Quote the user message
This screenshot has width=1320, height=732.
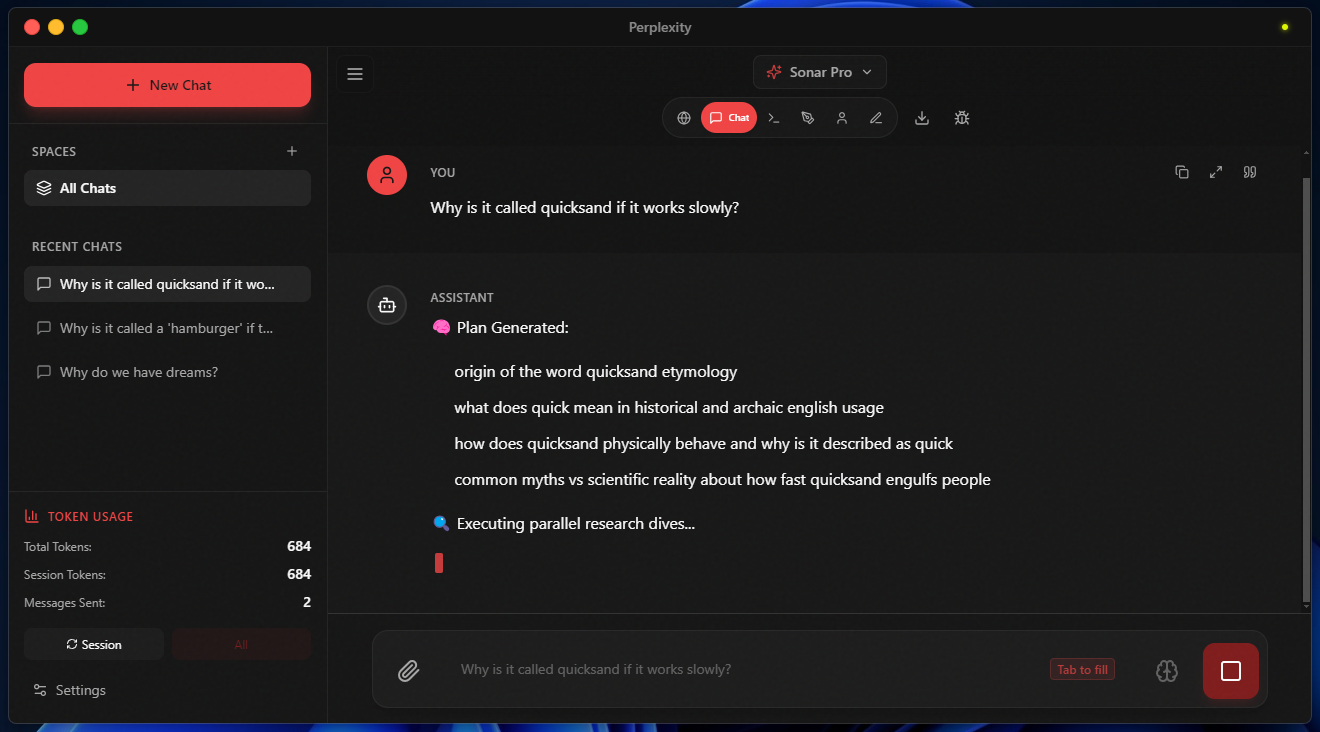pos(1250,172)
